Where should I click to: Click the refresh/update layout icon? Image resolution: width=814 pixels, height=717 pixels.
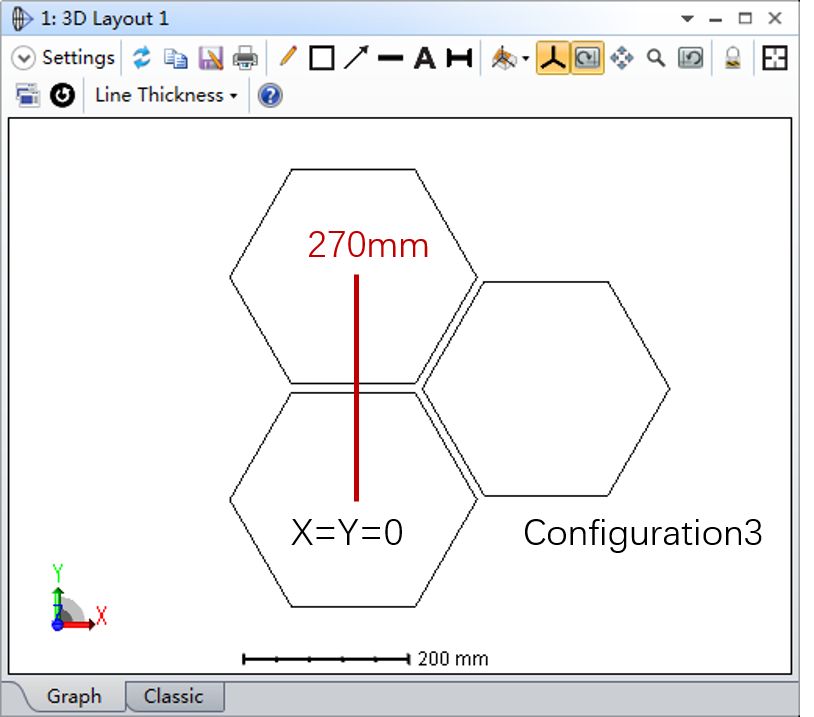pyautogui.click(x=142, y=58)
